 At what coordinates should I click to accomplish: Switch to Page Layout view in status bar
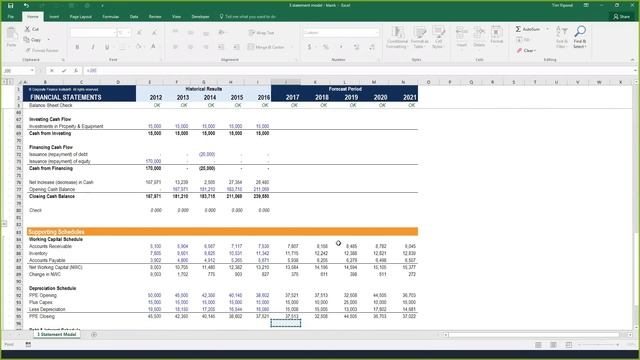[553, 345]
